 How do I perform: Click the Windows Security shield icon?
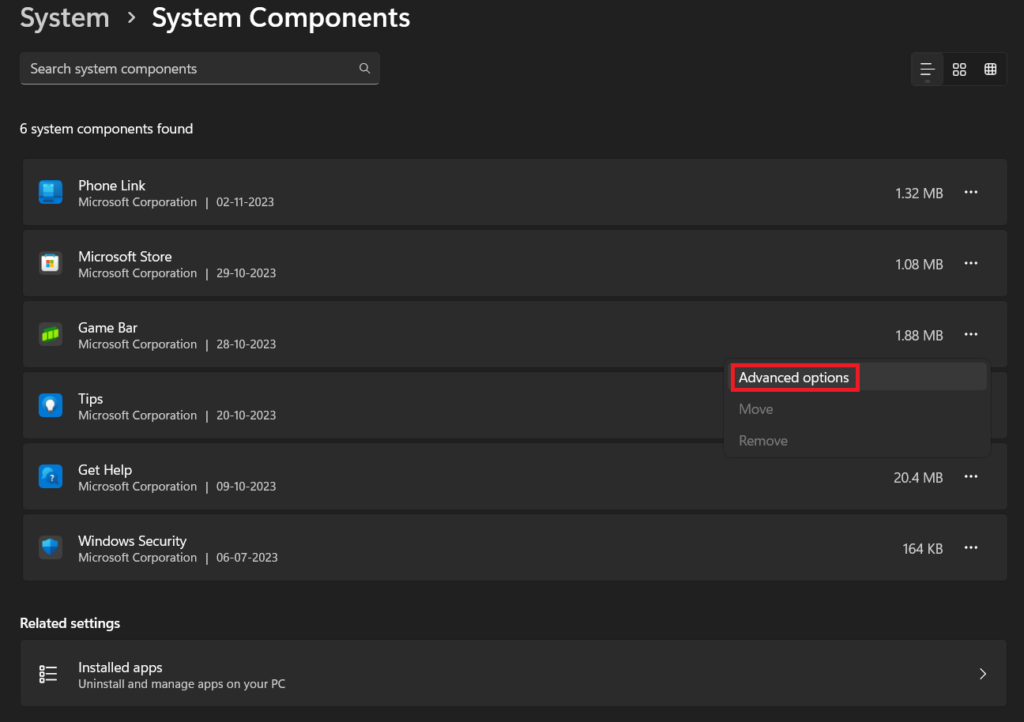[x=50, y=547]
